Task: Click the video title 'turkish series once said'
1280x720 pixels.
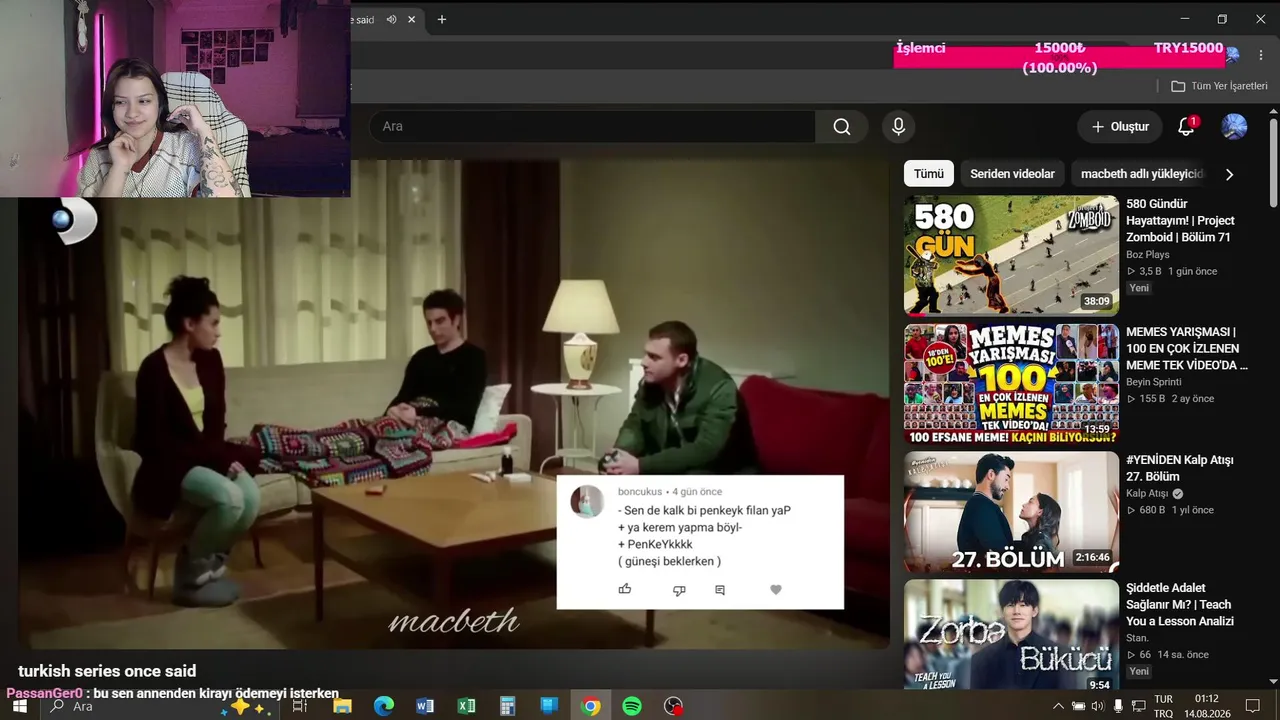Action: coord(107,671)
